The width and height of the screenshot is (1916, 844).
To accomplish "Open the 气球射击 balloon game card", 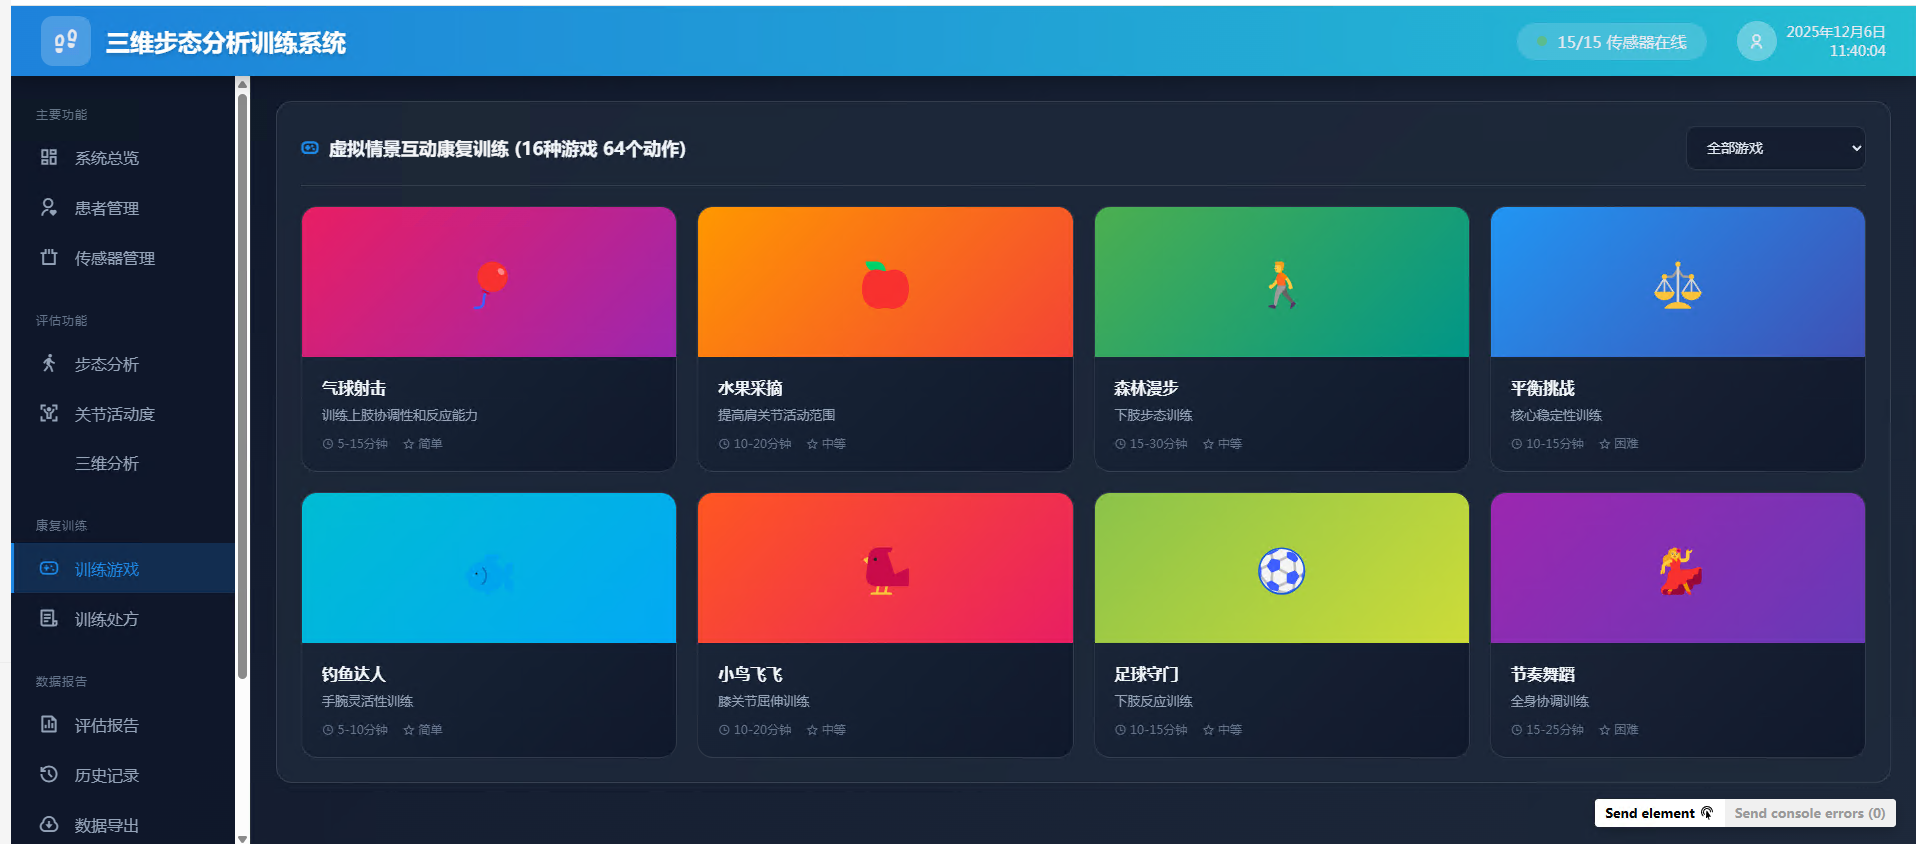I will [x=488, y=338].
